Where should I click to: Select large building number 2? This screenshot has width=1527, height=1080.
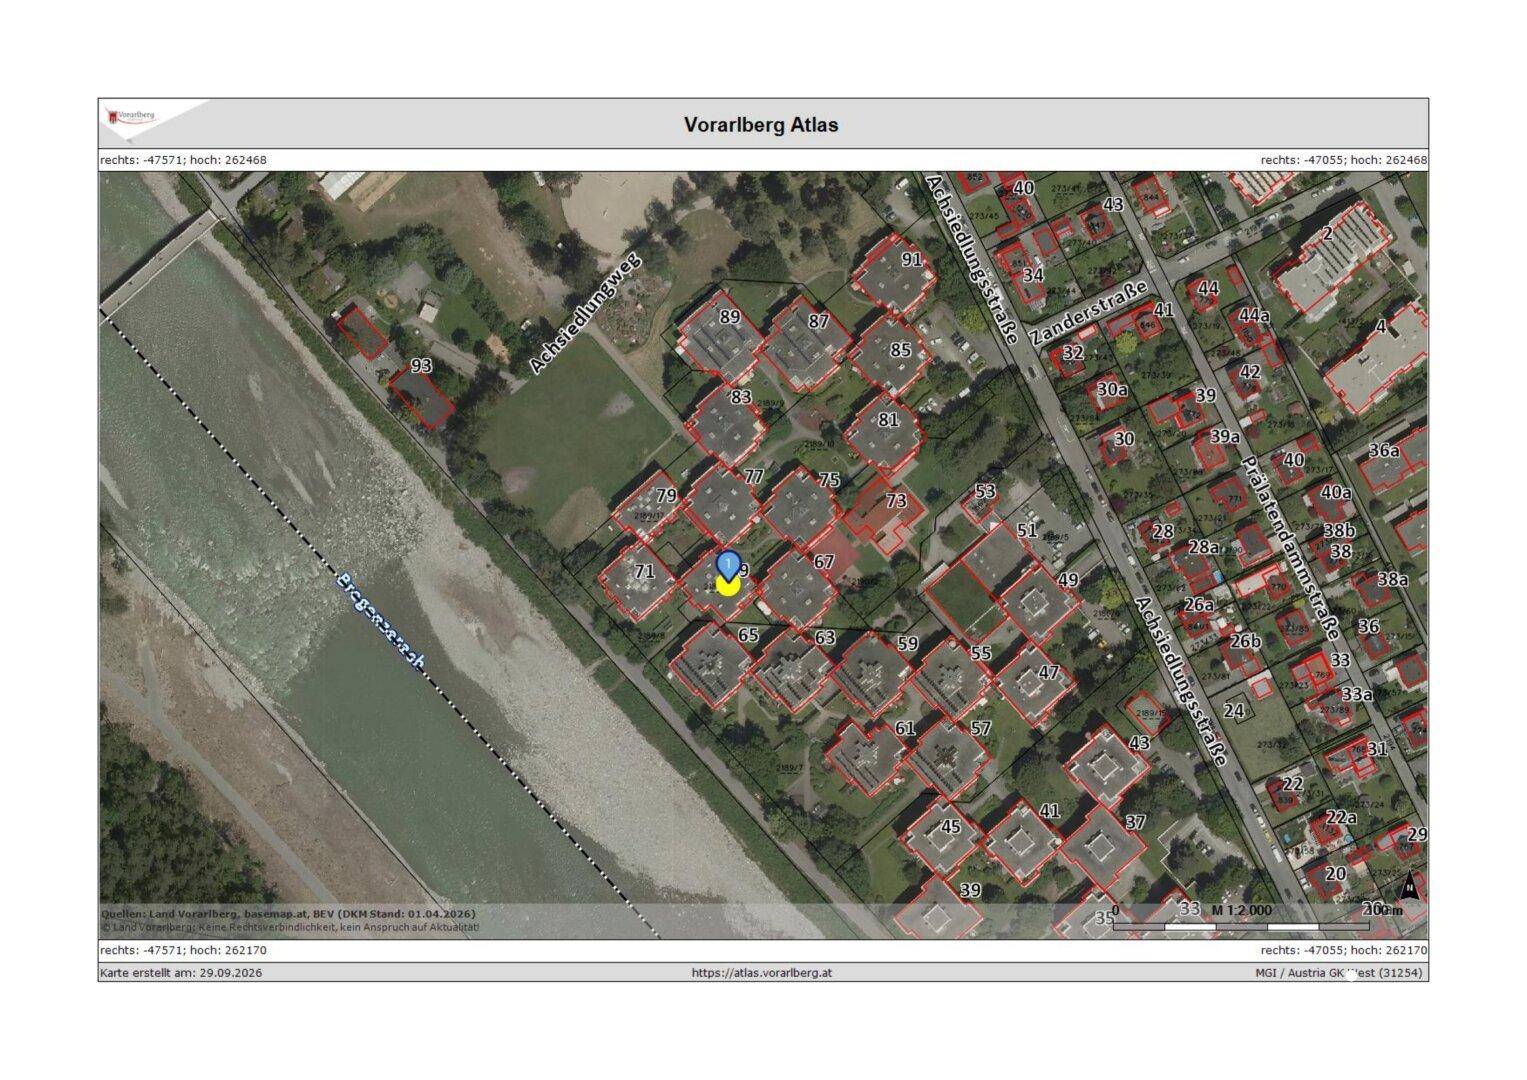1332,260
